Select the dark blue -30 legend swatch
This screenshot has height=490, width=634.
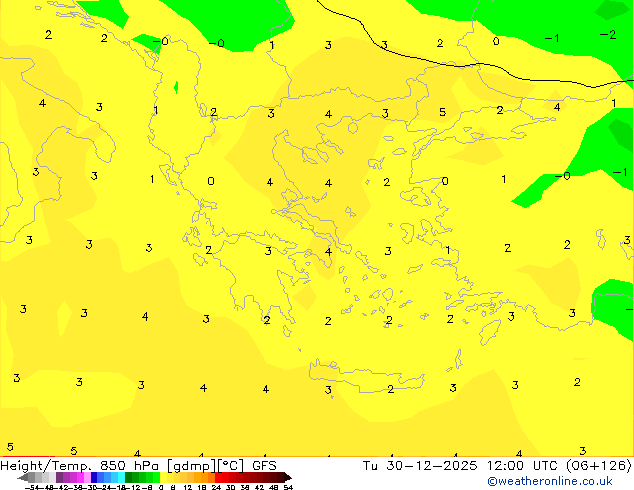tap(94, 477)
